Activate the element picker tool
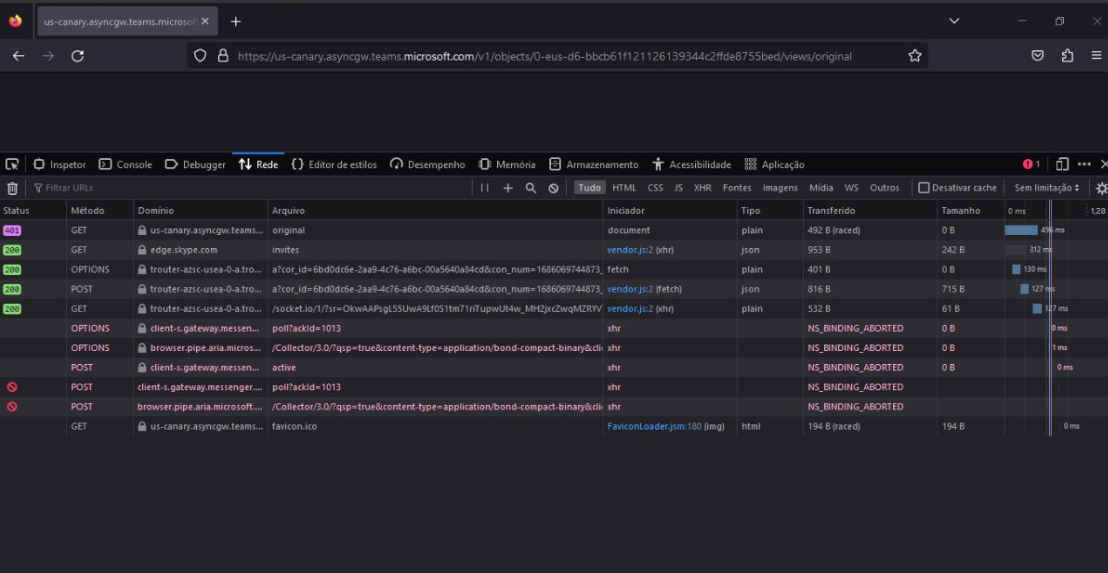1108x573 pixels. coord(12,164)
